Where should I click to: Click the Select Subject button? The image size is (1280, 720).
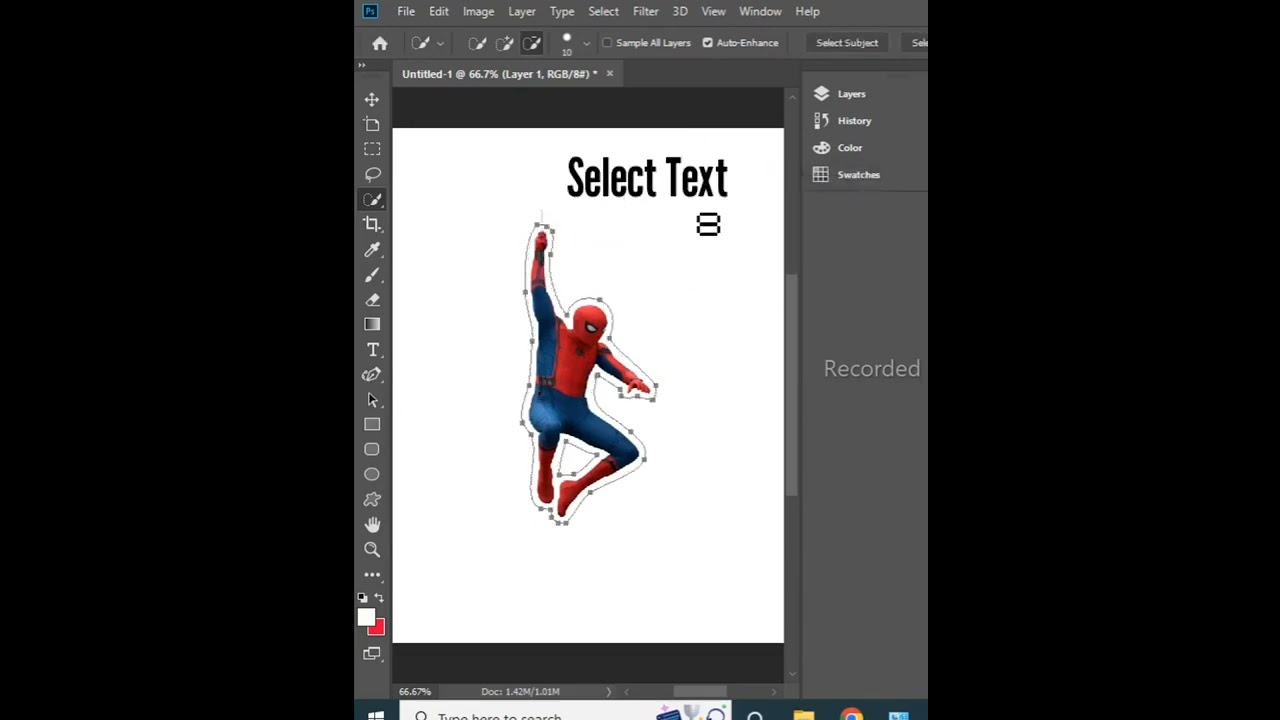pyautogui.click(x=847, y=43)
